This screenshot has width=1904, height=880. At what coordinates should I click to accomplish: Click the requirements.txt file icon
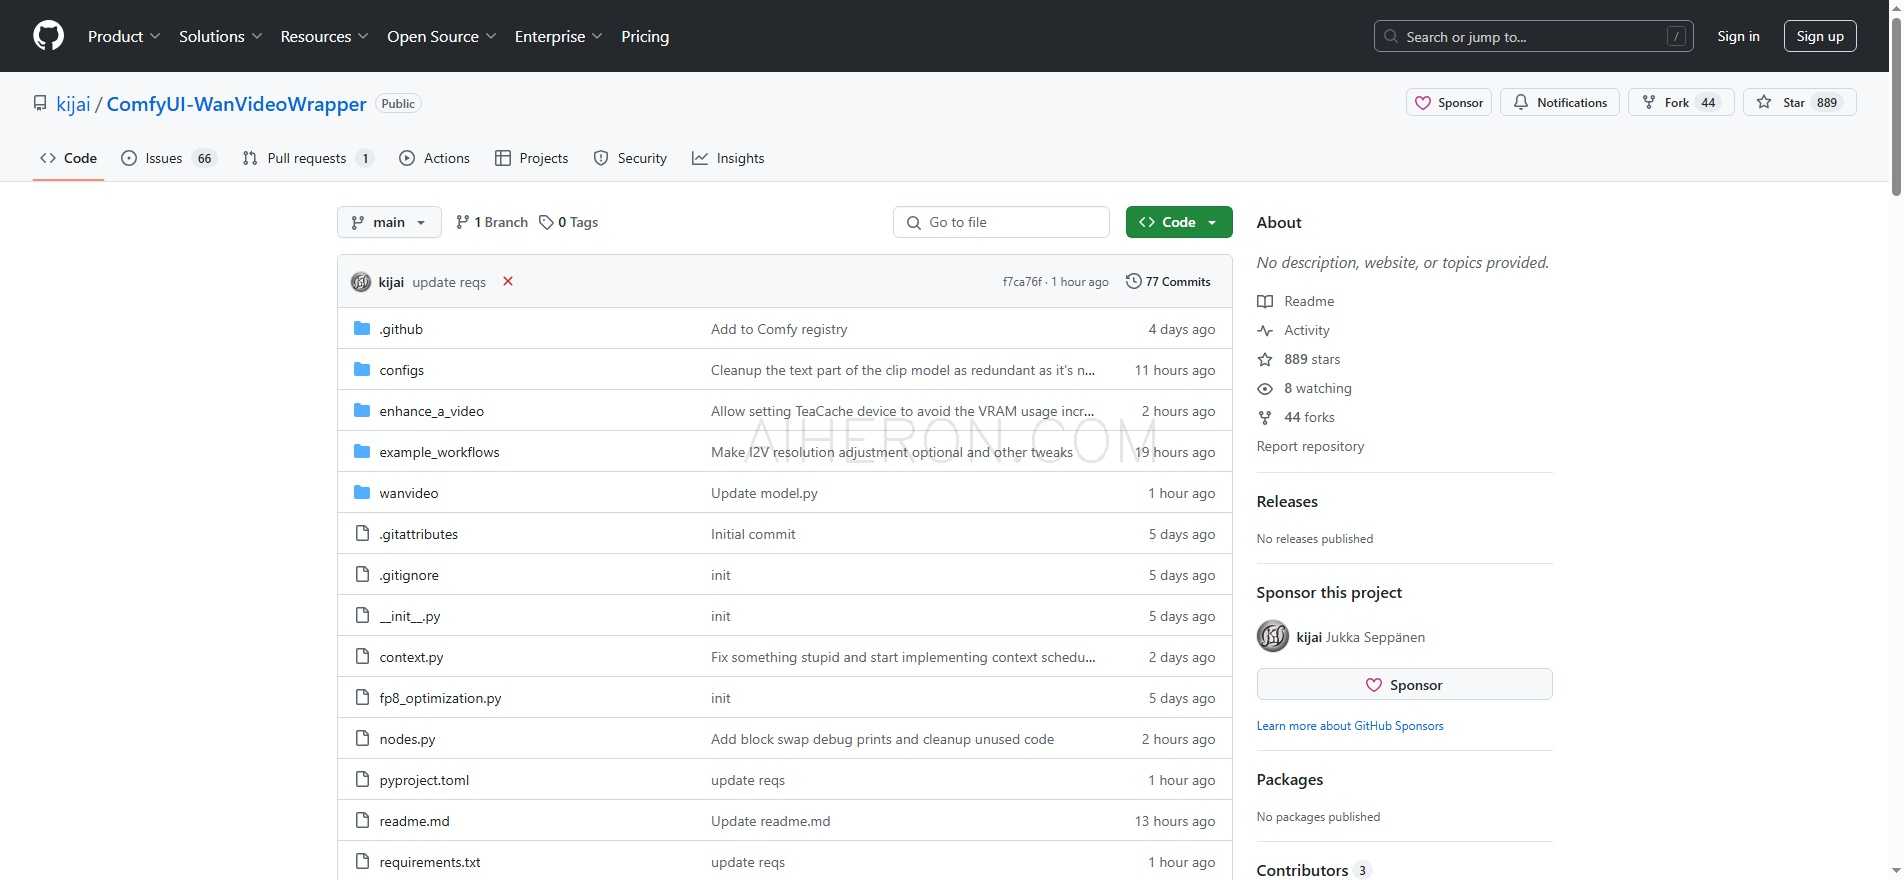[362, 862]
